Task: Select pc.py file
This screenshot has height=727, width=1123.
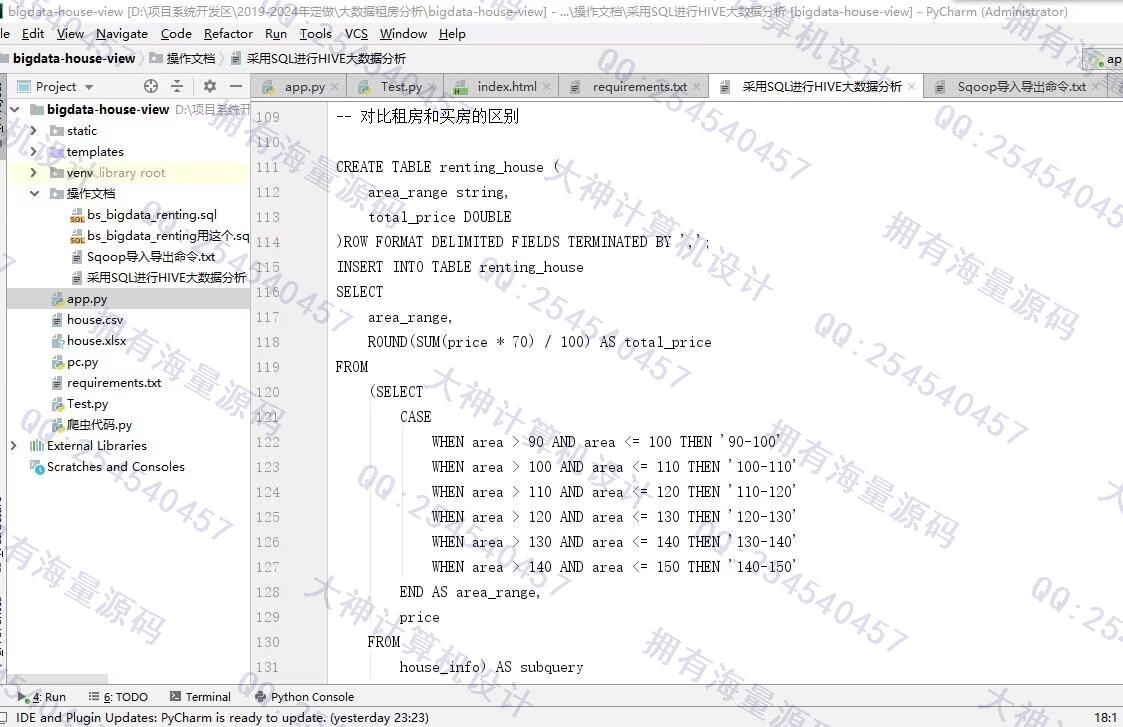Action: pos(75,362)
